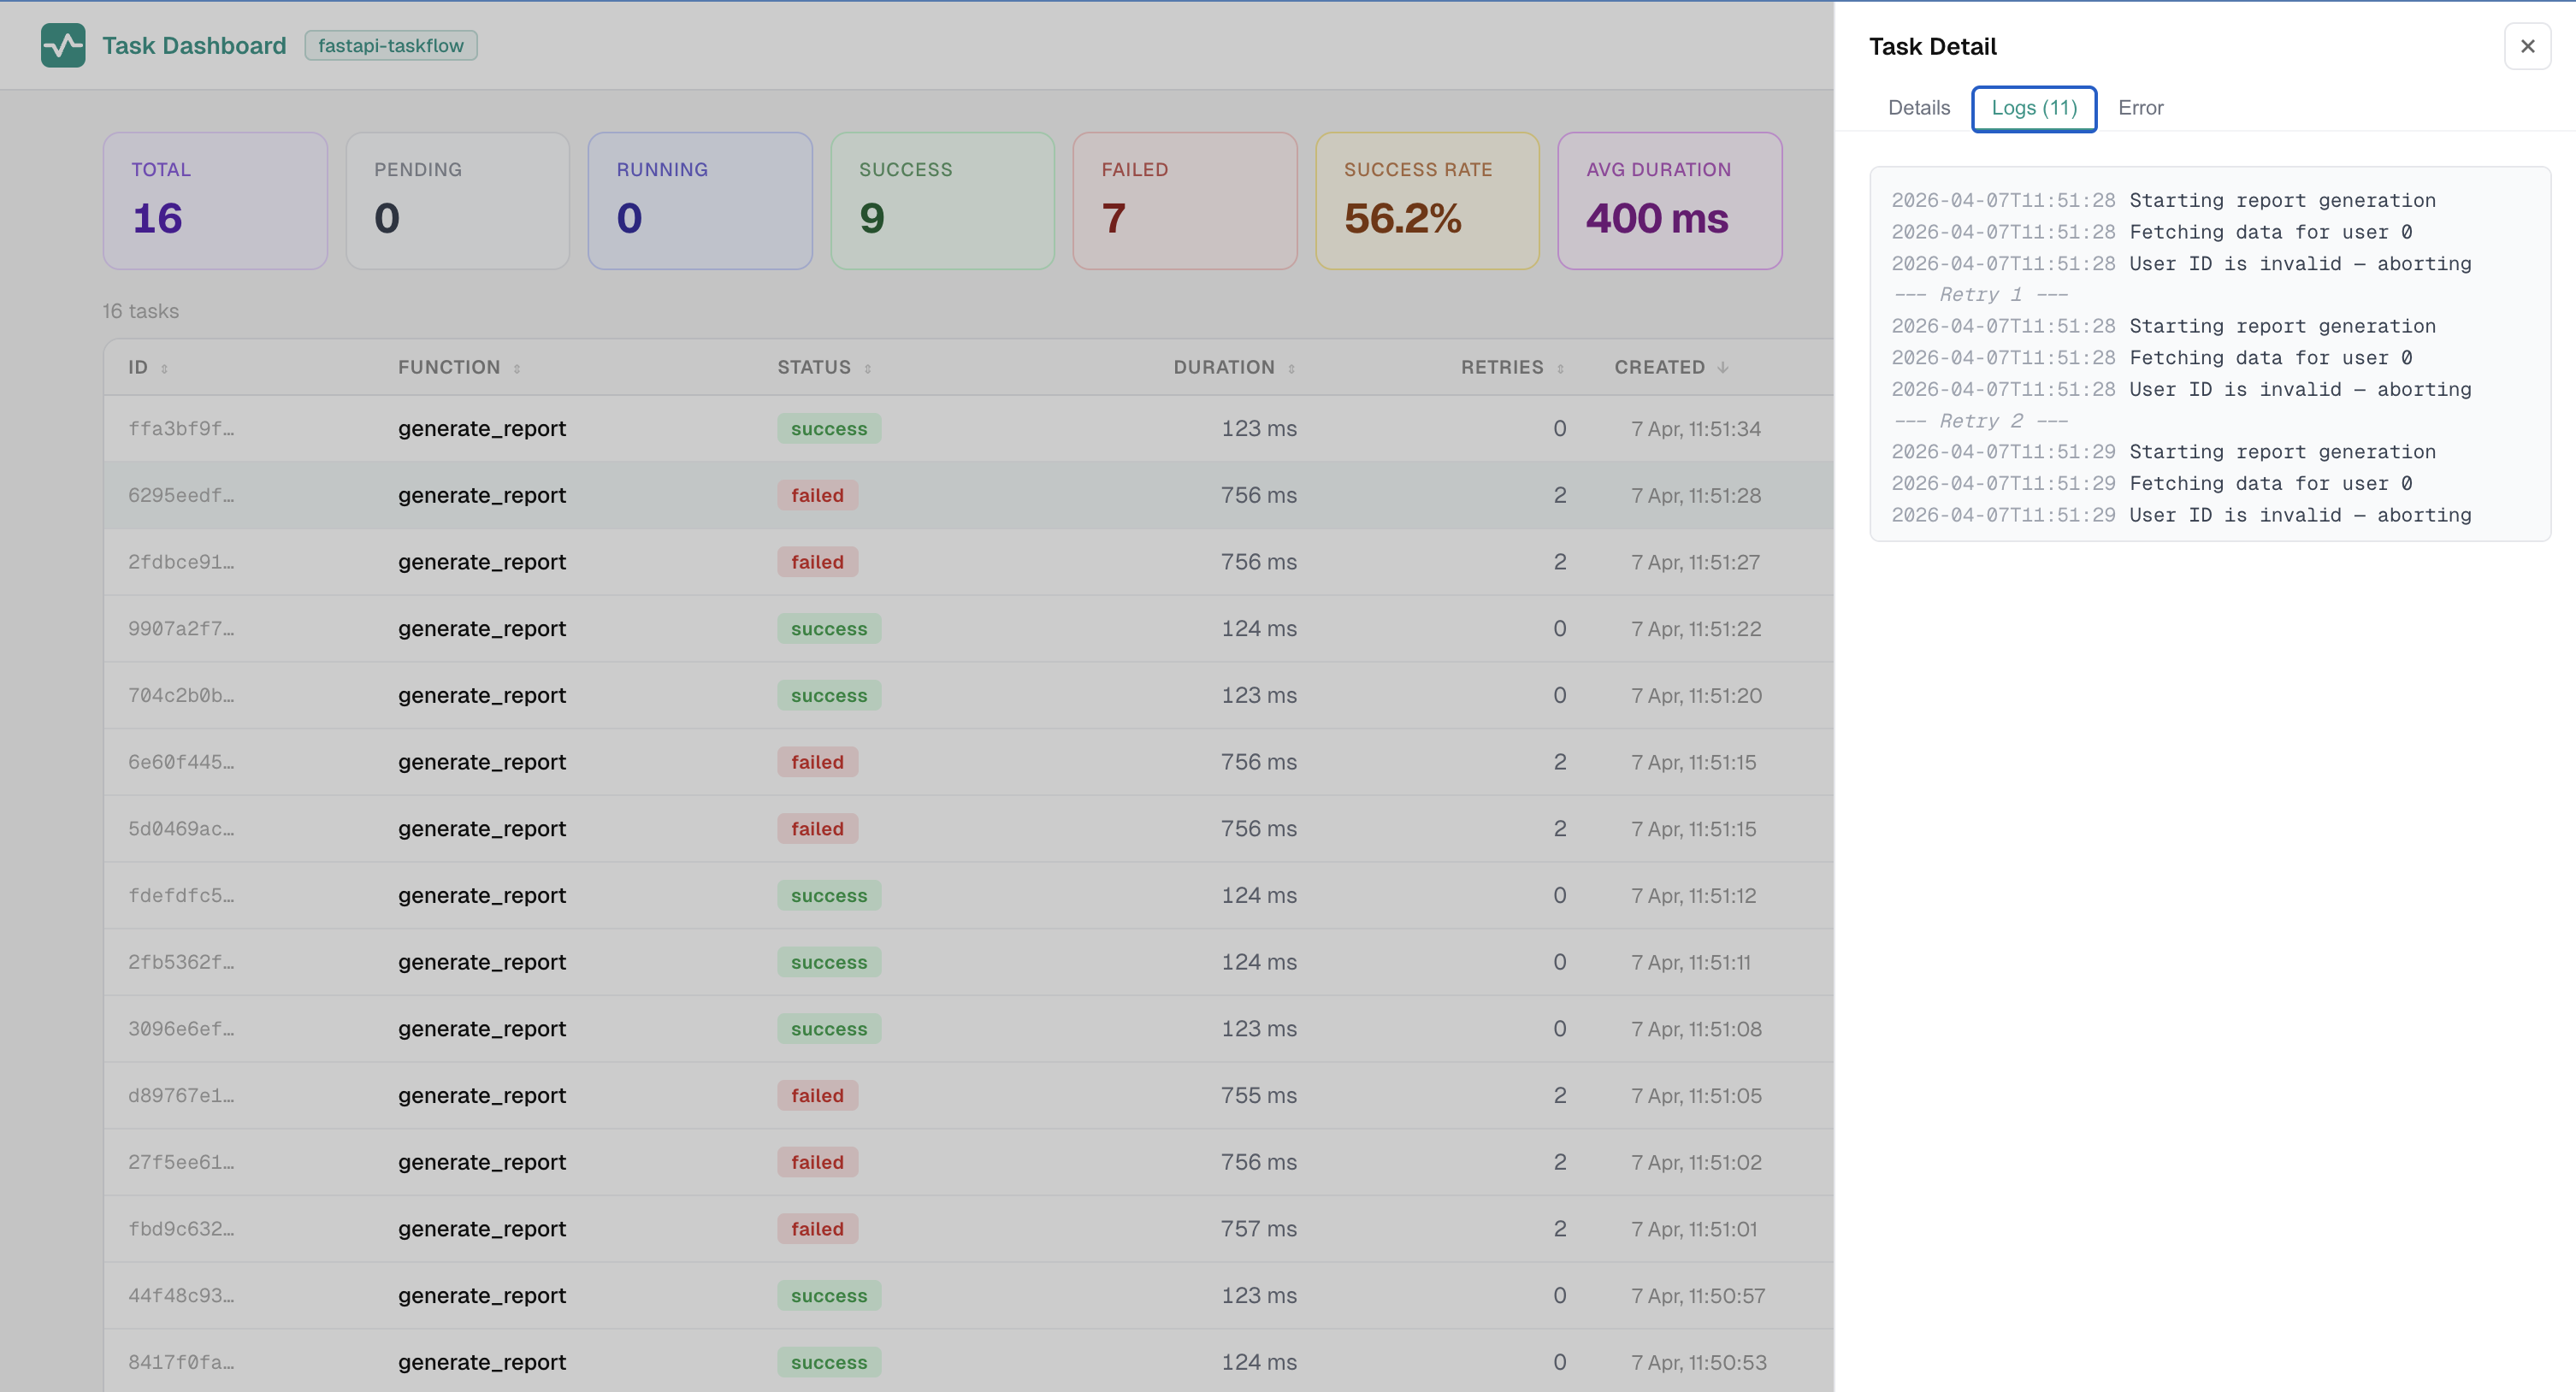Select the Logs (11) tab
The height and width of the screenshot is (1392, 2576).
2033,108
